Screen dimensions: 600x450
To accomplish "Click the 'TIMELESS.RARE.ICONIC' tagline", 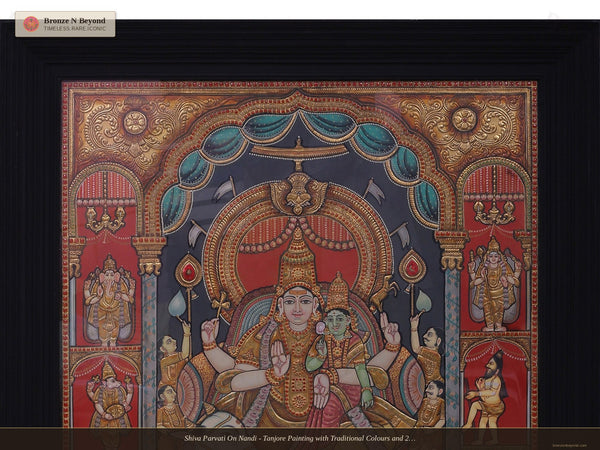I will point(75,29).
